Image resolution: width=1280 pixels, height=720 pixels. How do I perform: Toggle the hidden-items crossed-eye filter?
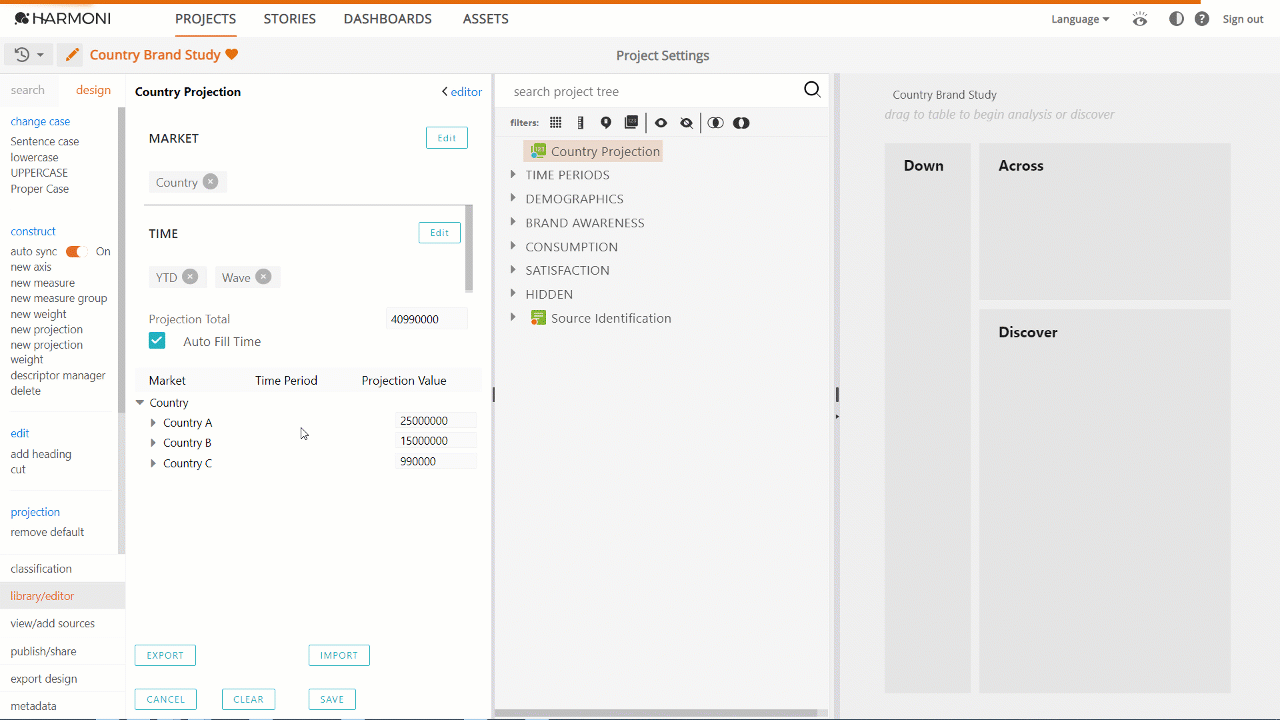[686, 123]
